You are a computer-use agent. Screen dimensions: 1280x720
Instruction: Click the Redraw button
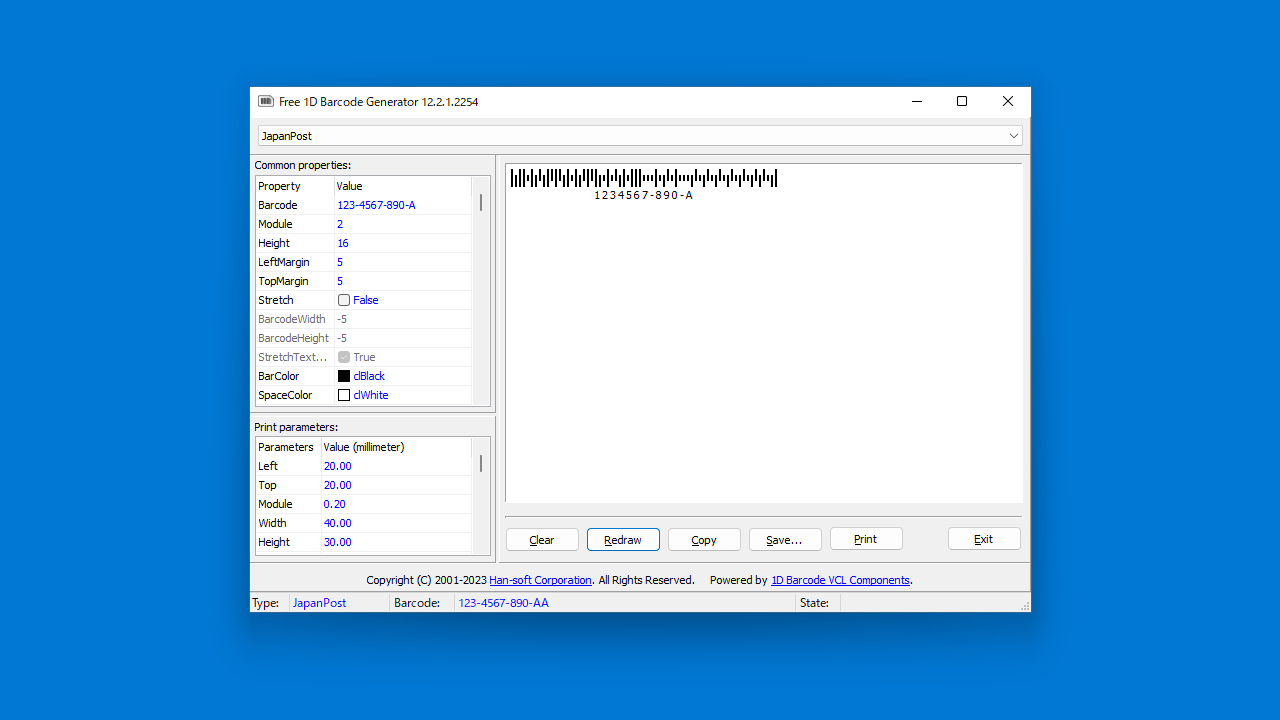(x=623, y=539)
